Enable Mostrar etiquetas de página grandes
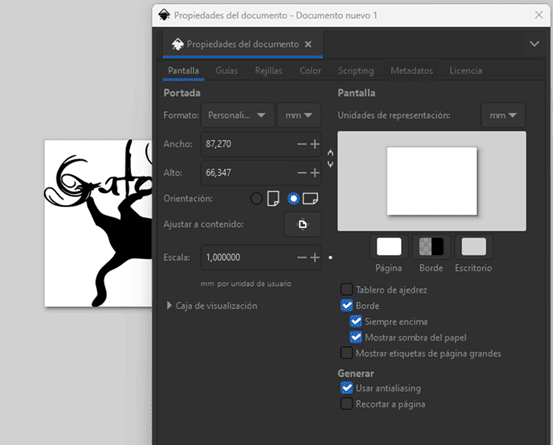Screen dimensions: 553x445 pos(346,353)
